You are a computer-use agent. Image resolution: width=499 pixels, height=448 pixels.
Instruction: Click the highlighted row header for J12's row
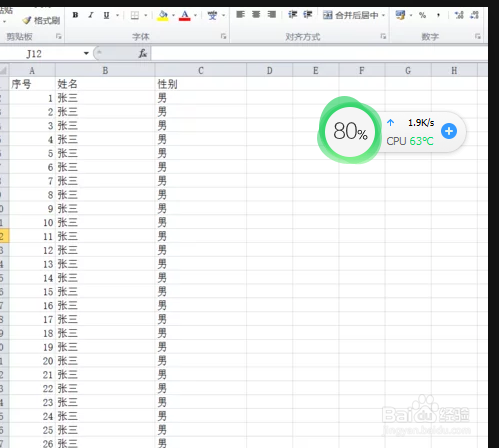(x=4, y=236)
